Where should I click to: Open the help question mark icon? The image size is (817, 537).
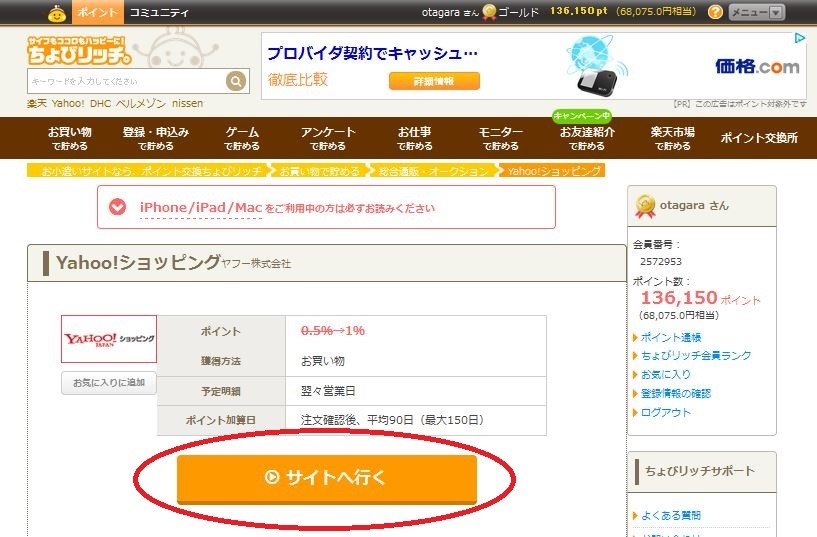click(715, 12)
